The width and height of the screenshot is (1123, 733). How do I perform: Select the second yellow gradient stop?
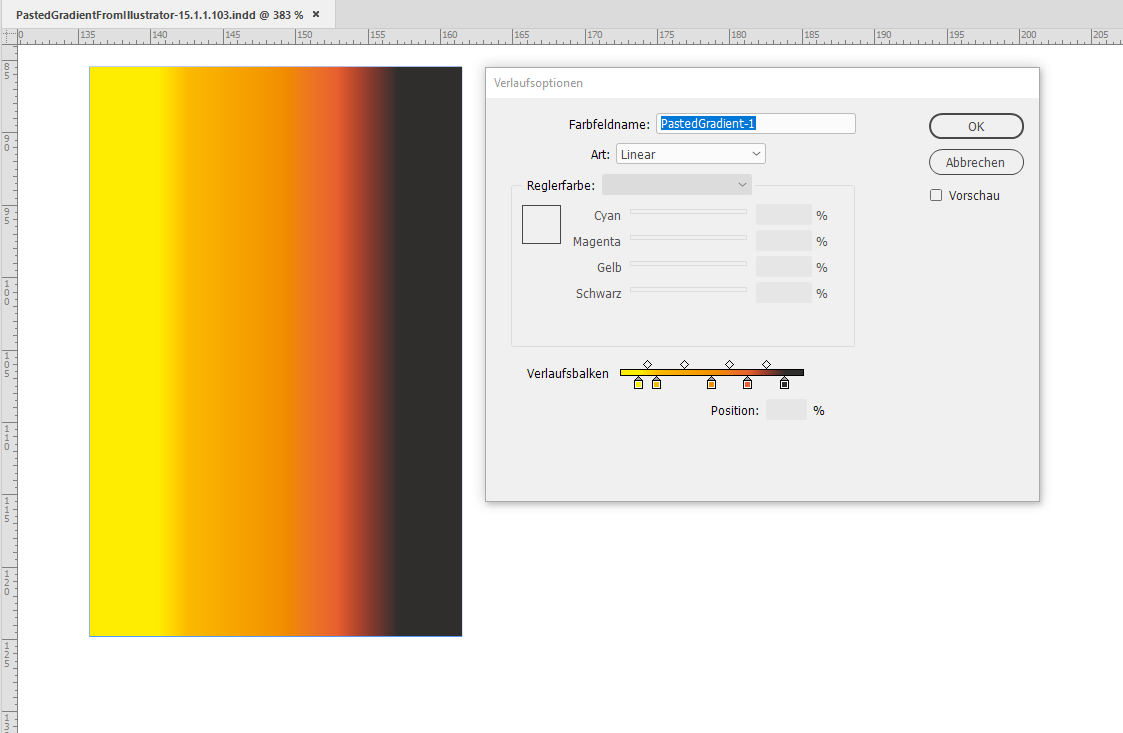[657, 382]
